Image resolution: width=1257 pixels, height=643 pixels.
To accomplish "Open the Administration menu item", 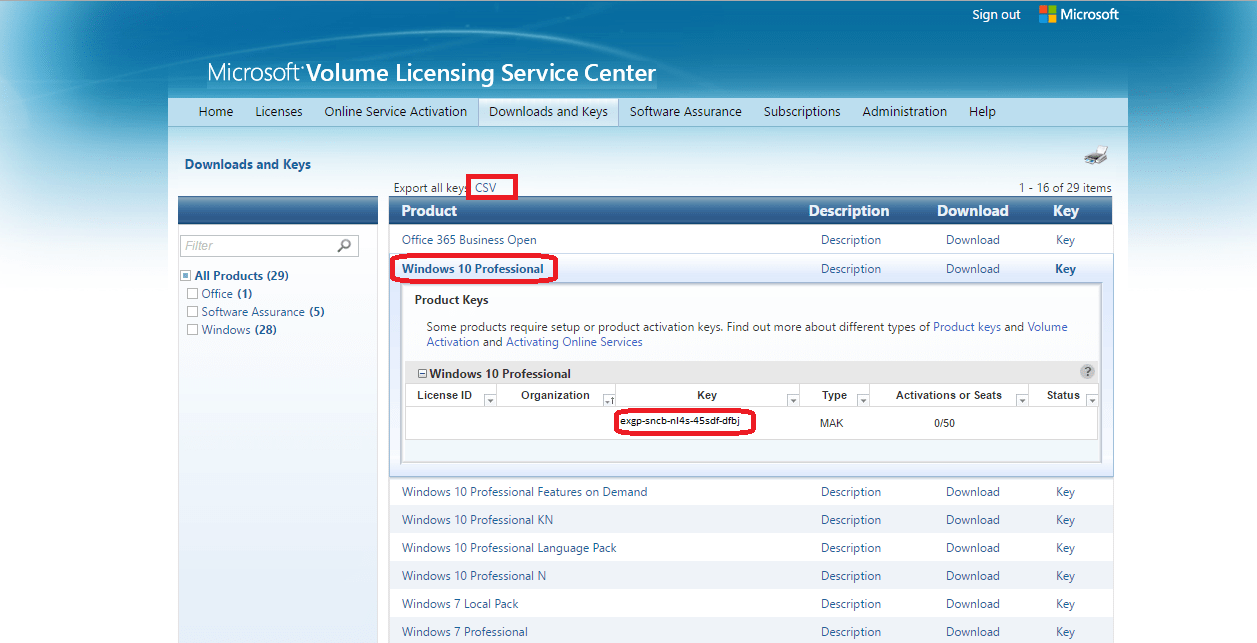I will coord(904,111).
